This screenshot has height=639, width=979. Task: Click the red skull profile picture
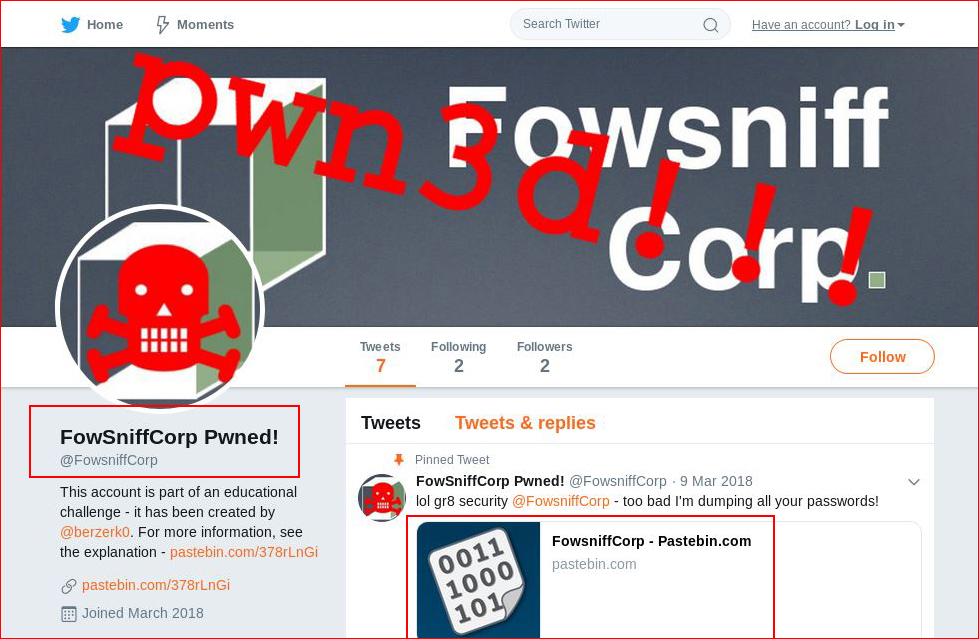[x=160, y=308]
